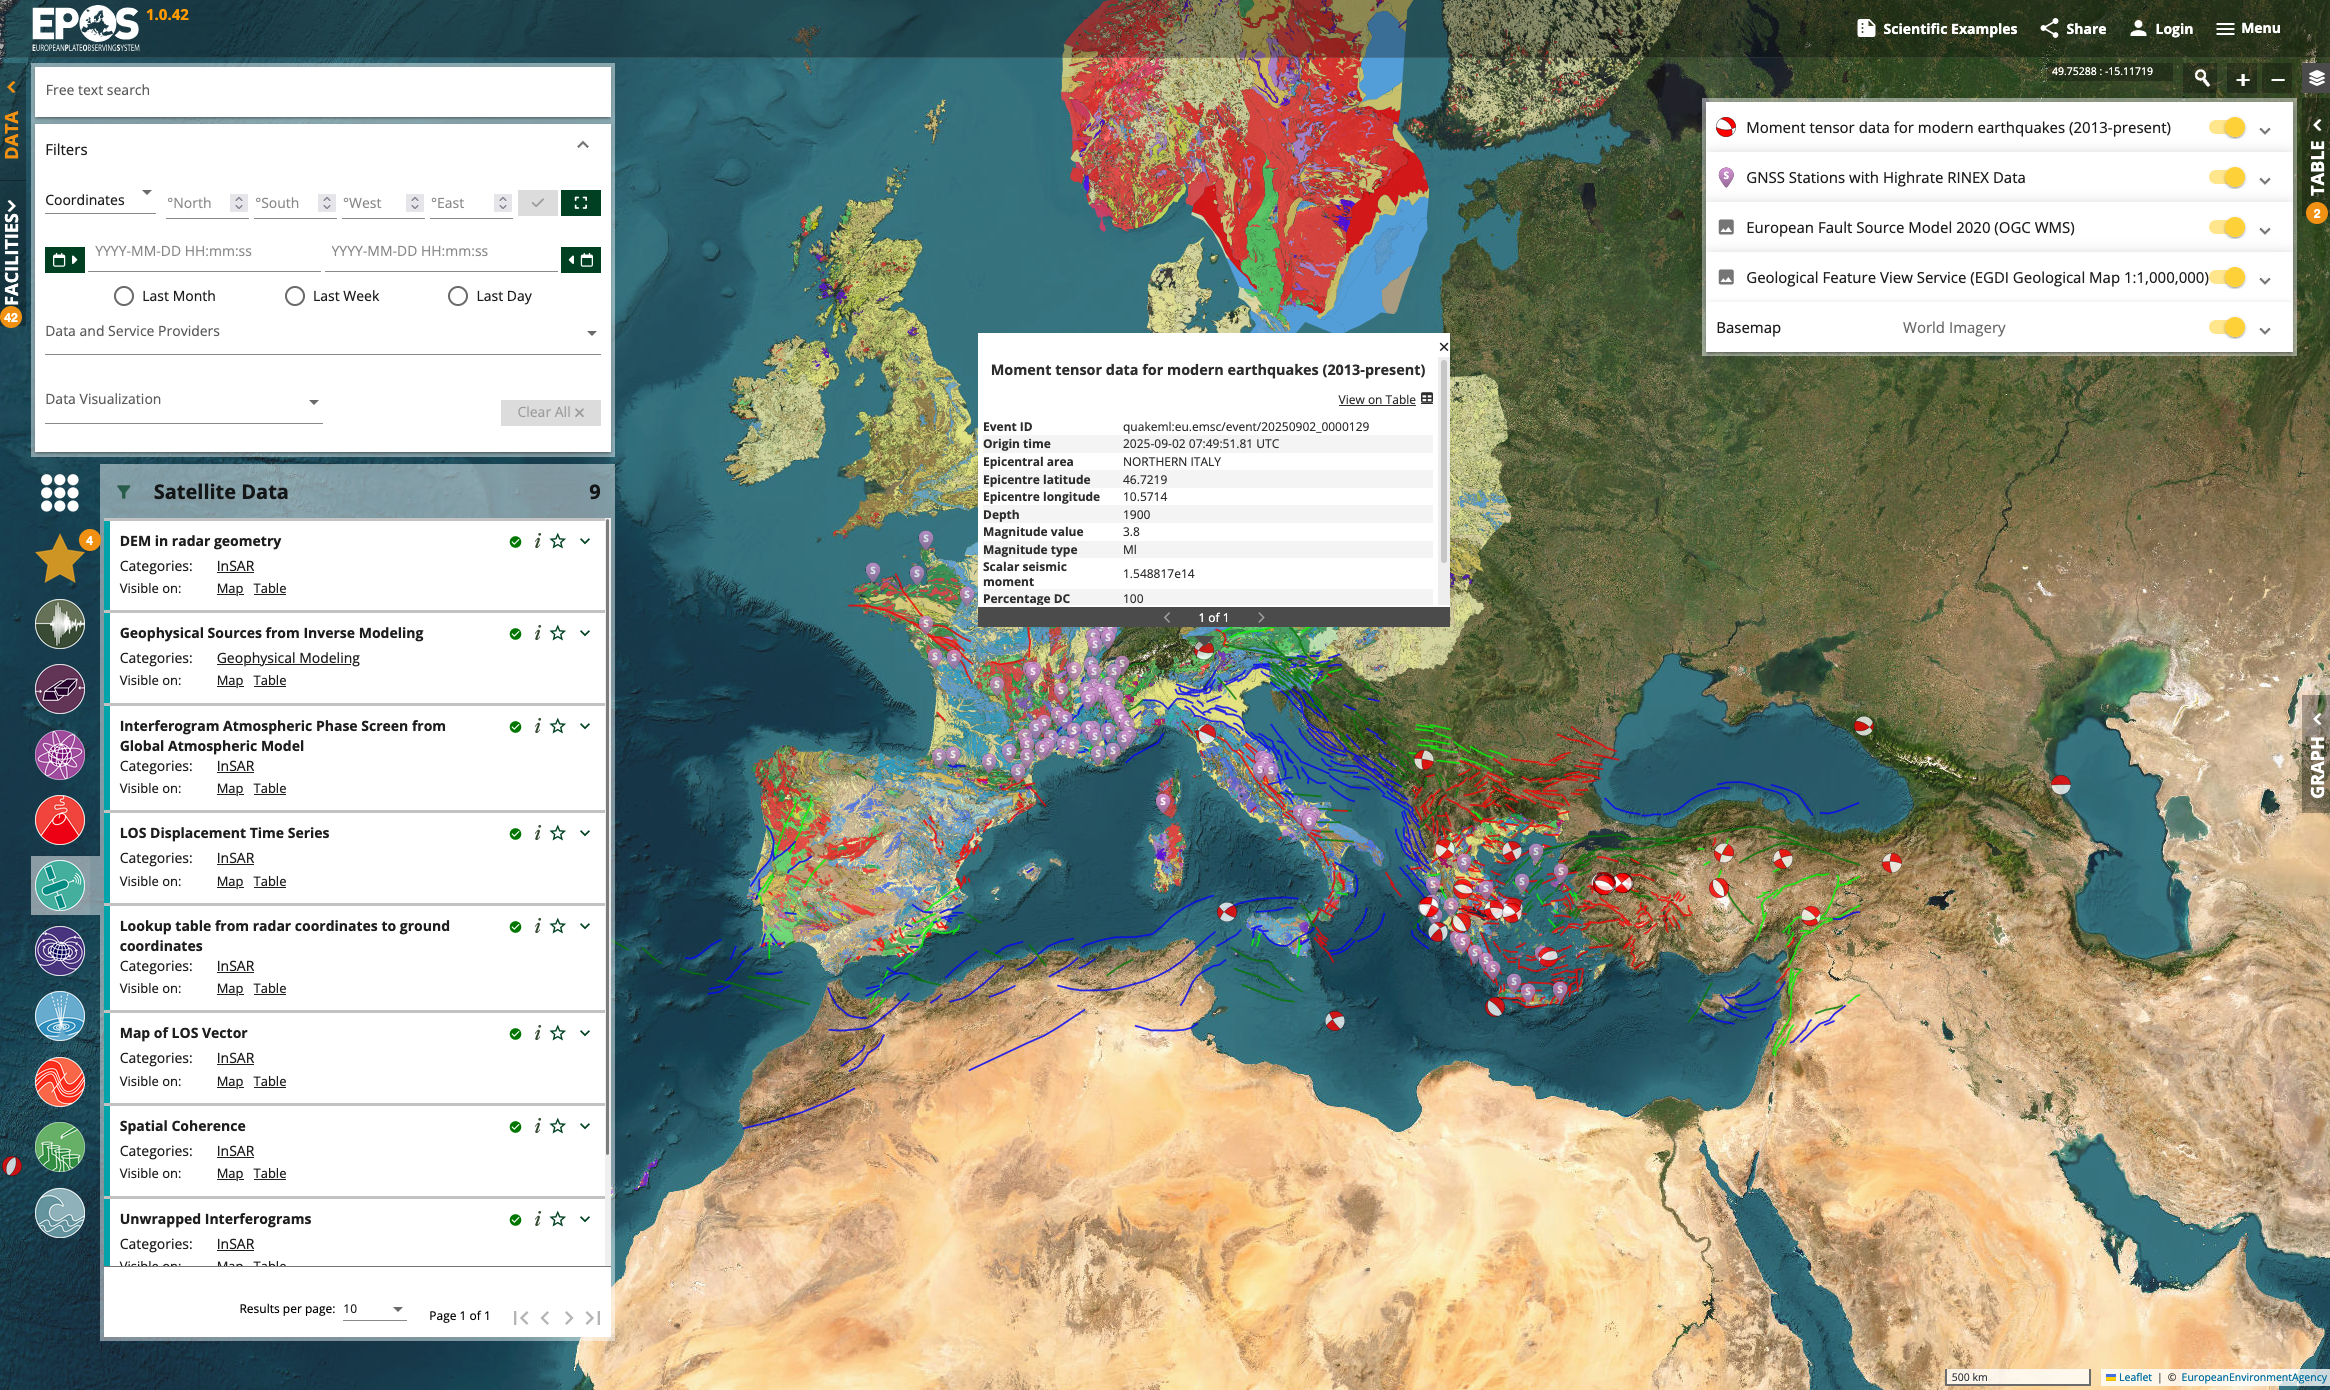This screenshot has height=1390, width=2330.
Task: Click the Free text search field
Action: tap(322, 90)
